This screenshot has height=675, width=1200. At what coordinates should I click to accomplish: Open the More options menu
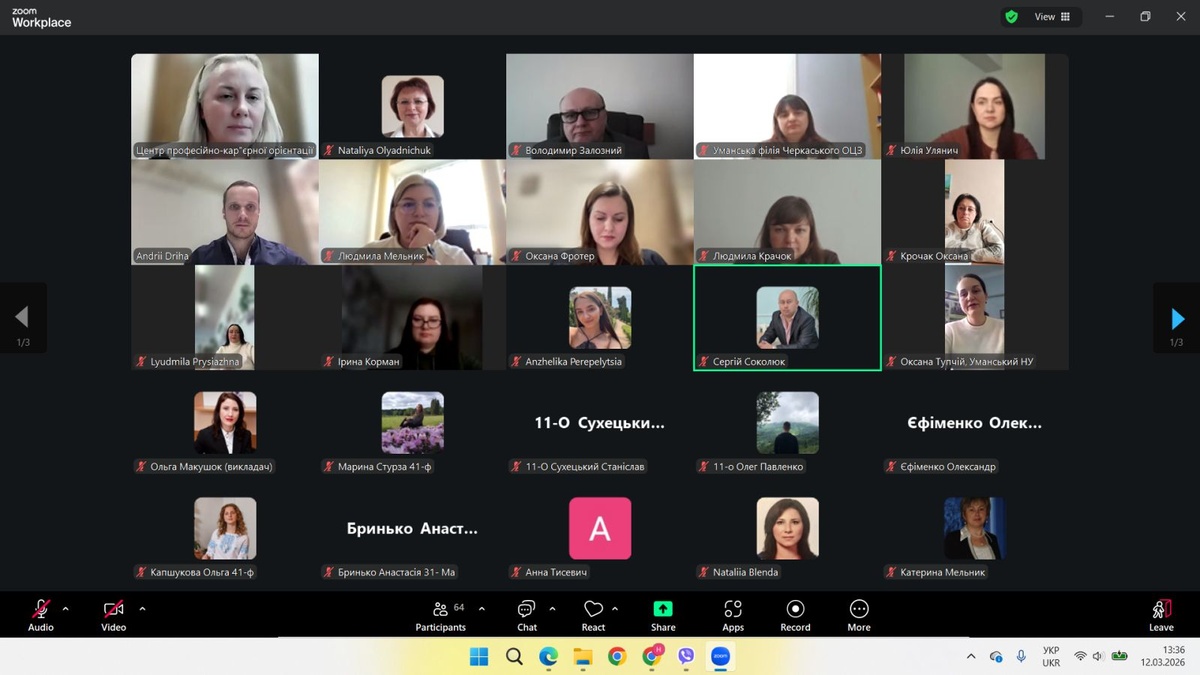[x=858, y=615]
